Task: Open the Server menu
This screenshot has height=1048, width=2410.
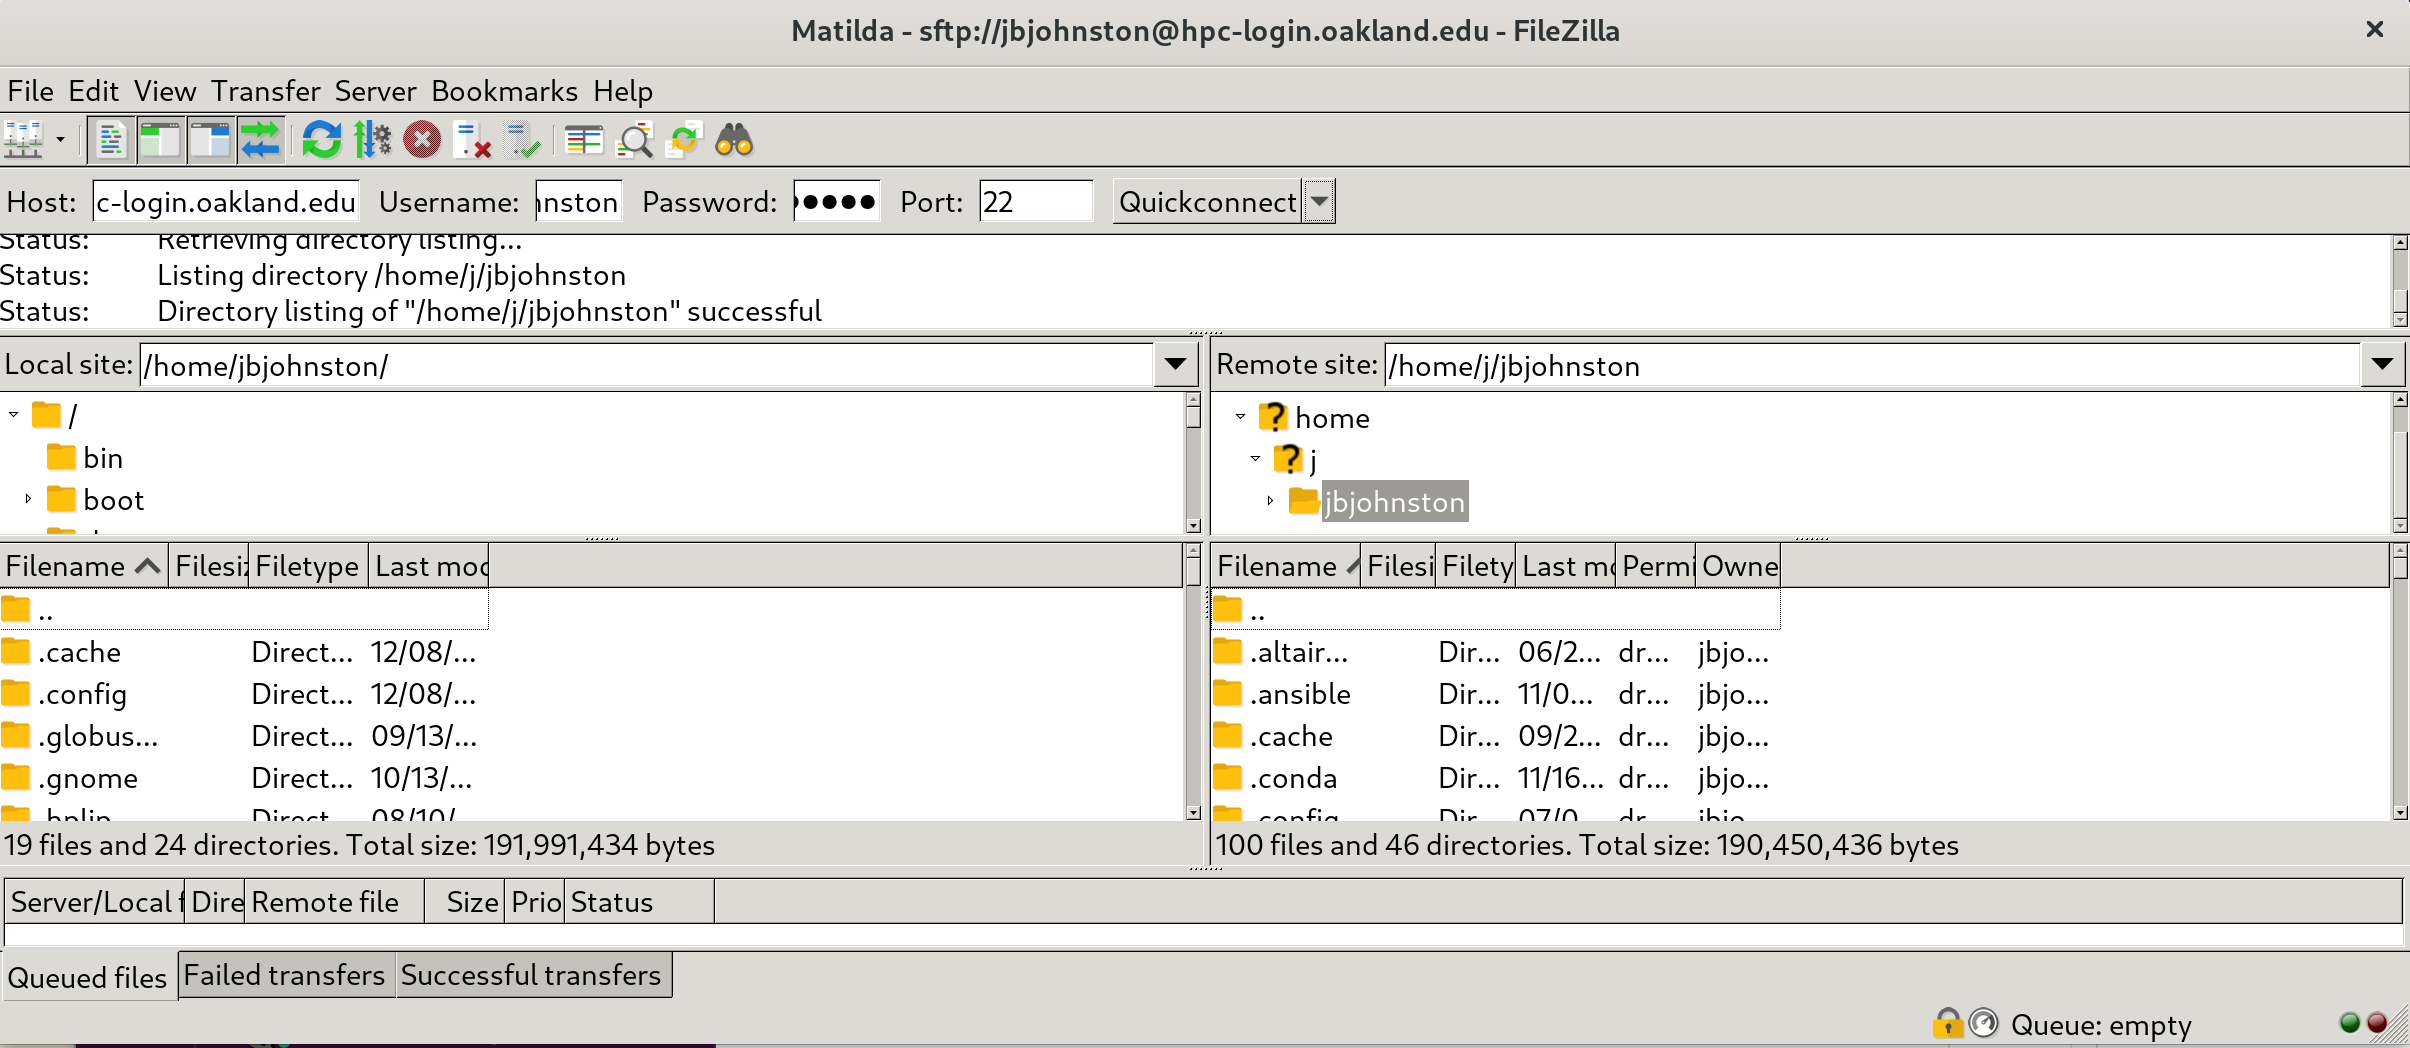Action: coord(375,91)
